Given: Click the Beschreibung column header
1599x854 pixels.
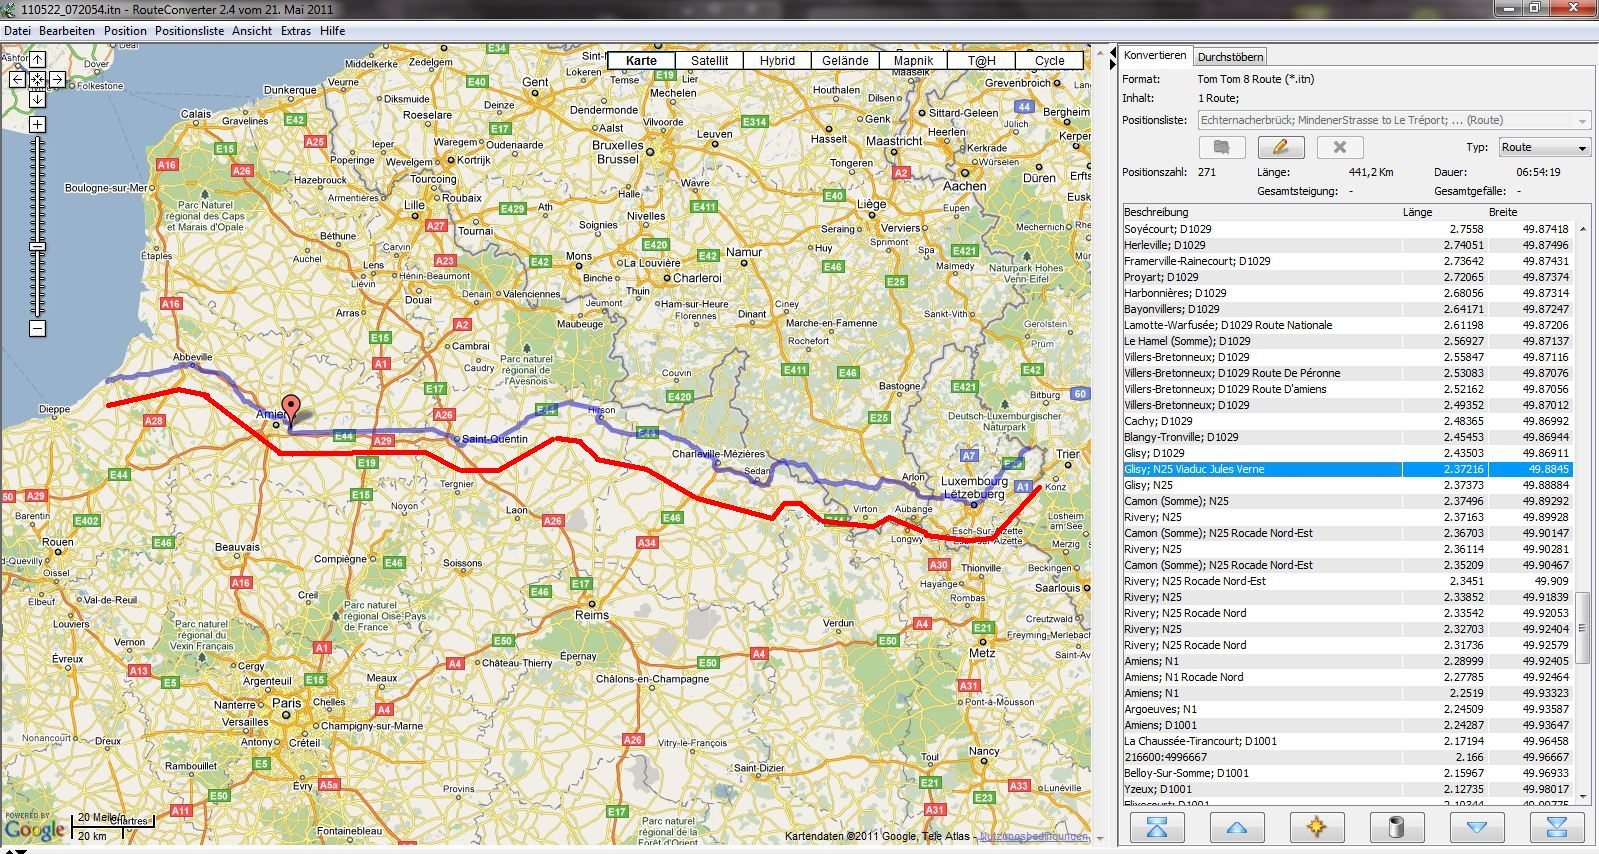Looking at the screenshot, I should pyautogui.click(x=1261, y=212).
